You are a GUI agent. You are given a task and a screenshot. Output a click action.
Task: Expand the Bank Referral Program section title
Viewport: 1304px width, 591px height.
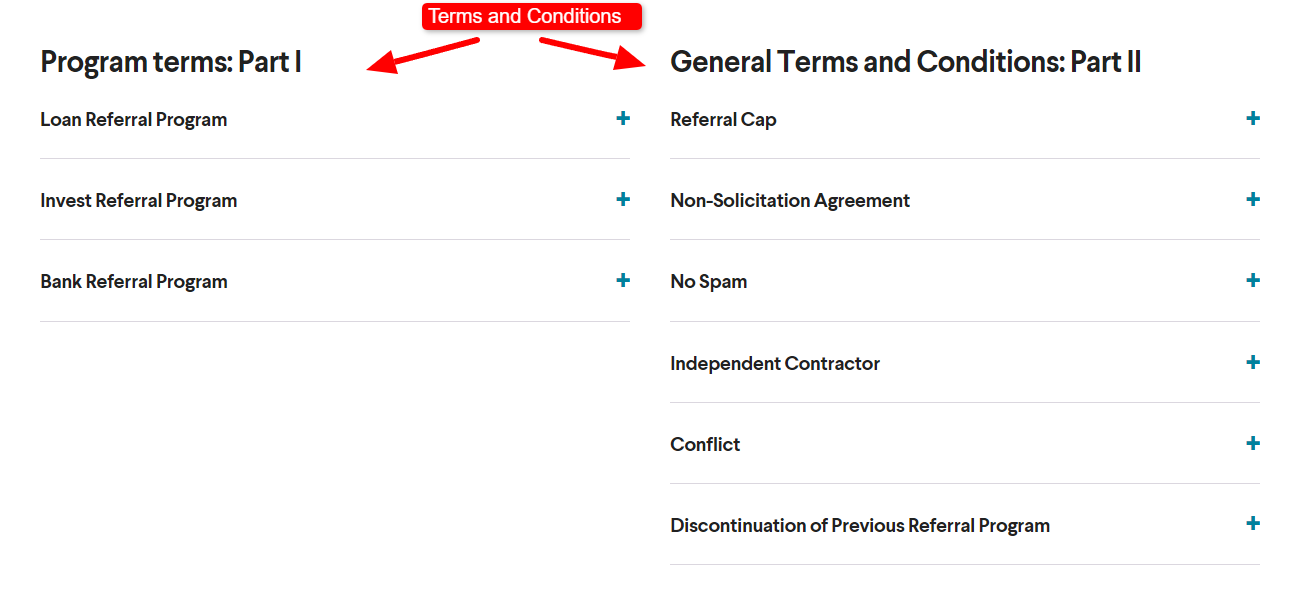[134, 282]
